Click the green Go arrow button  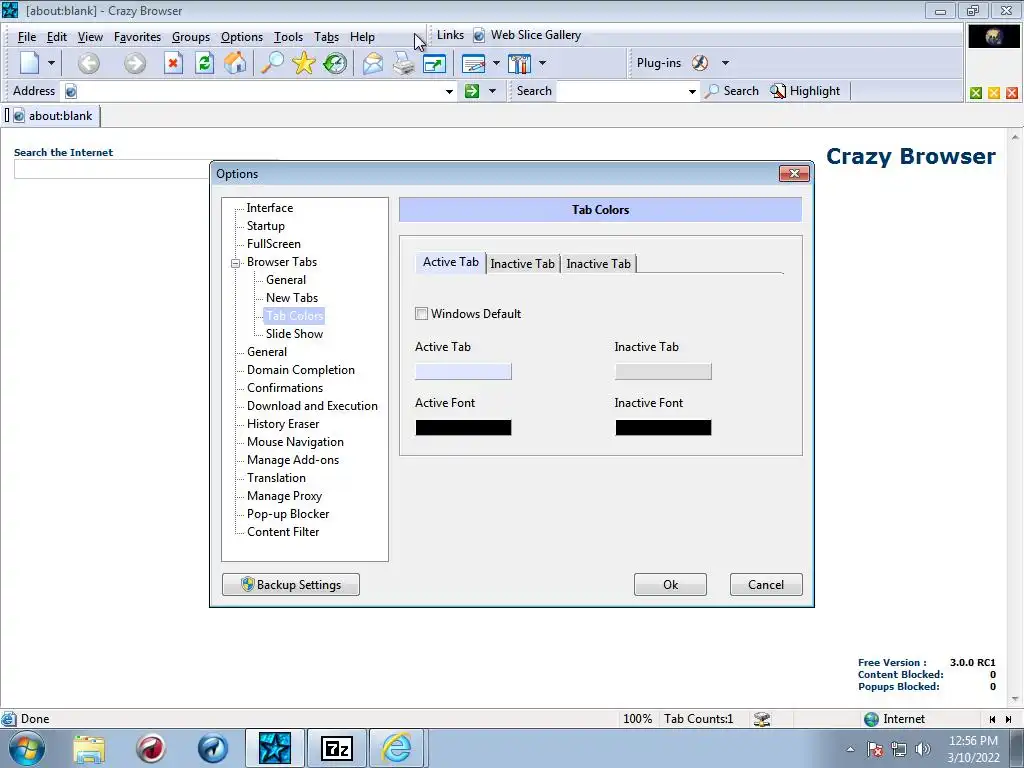472,91
